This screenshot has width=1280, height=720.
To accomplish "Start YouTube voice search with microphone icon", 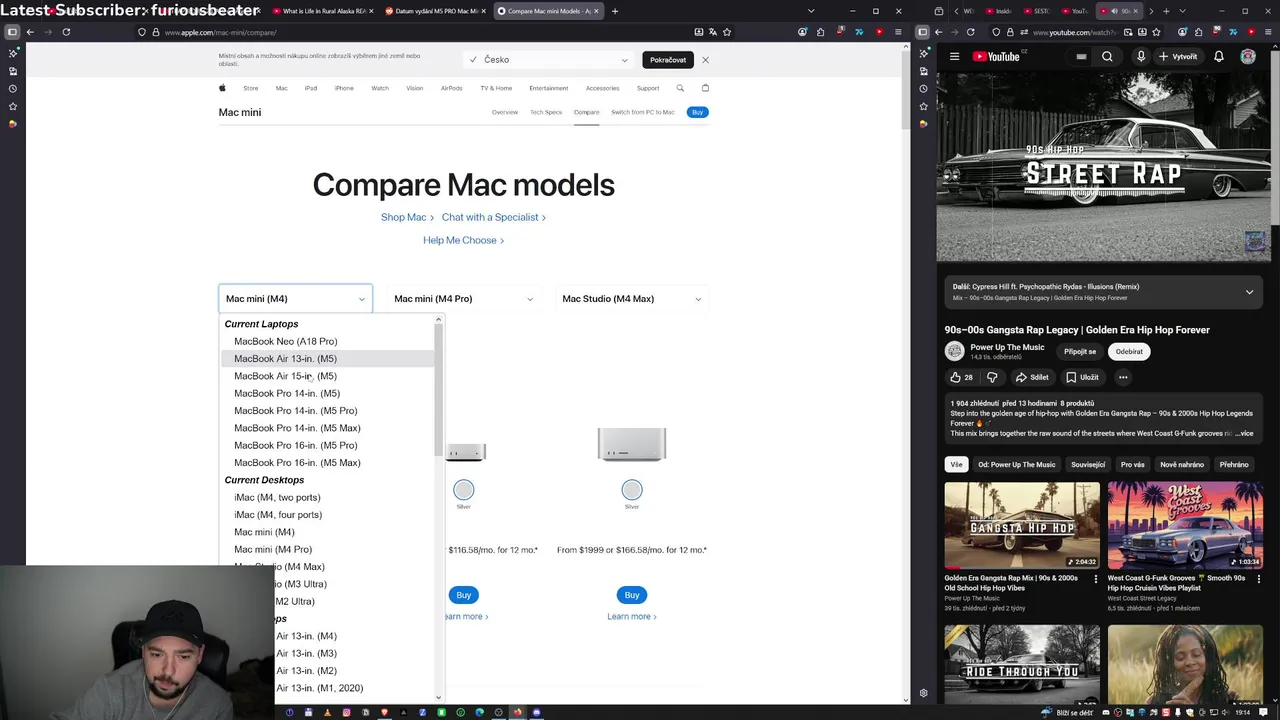I will pyautogui.click(x=1140, y=57).
